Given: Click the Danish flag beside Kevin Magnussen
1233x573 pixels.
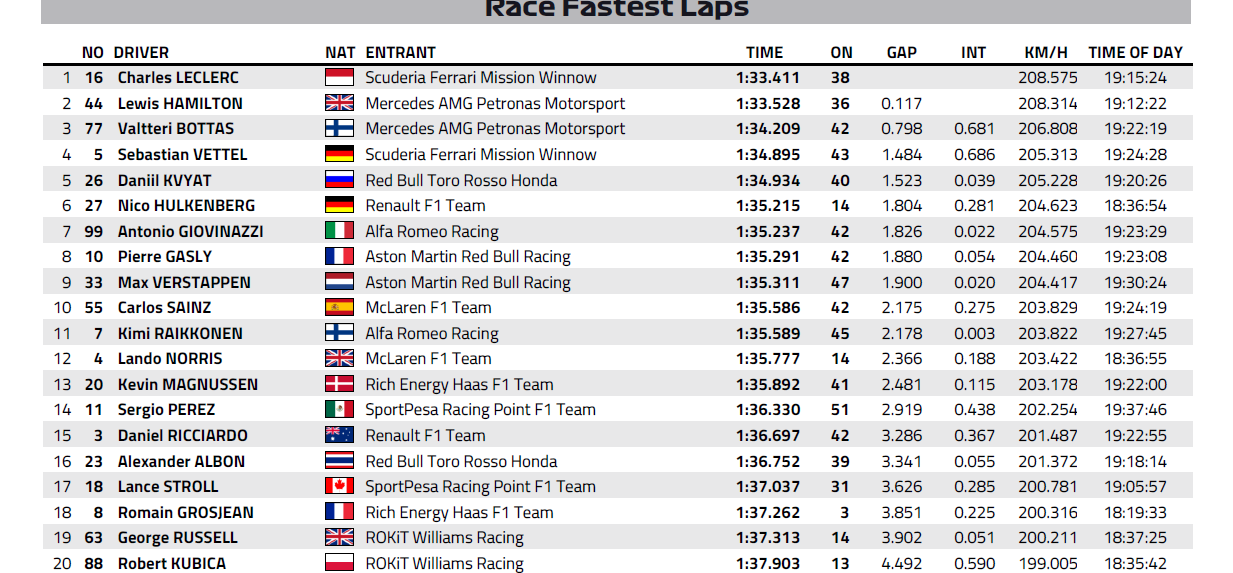Looking at the screenshot, I should point(340,384).
